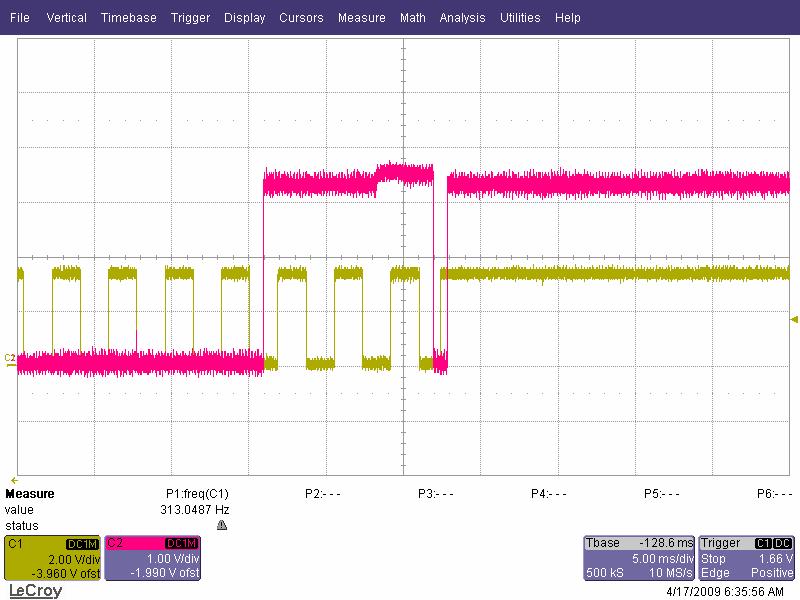Click the 2.00 V/div C1 scale value
800x600 pixels.
pos(74,559)
